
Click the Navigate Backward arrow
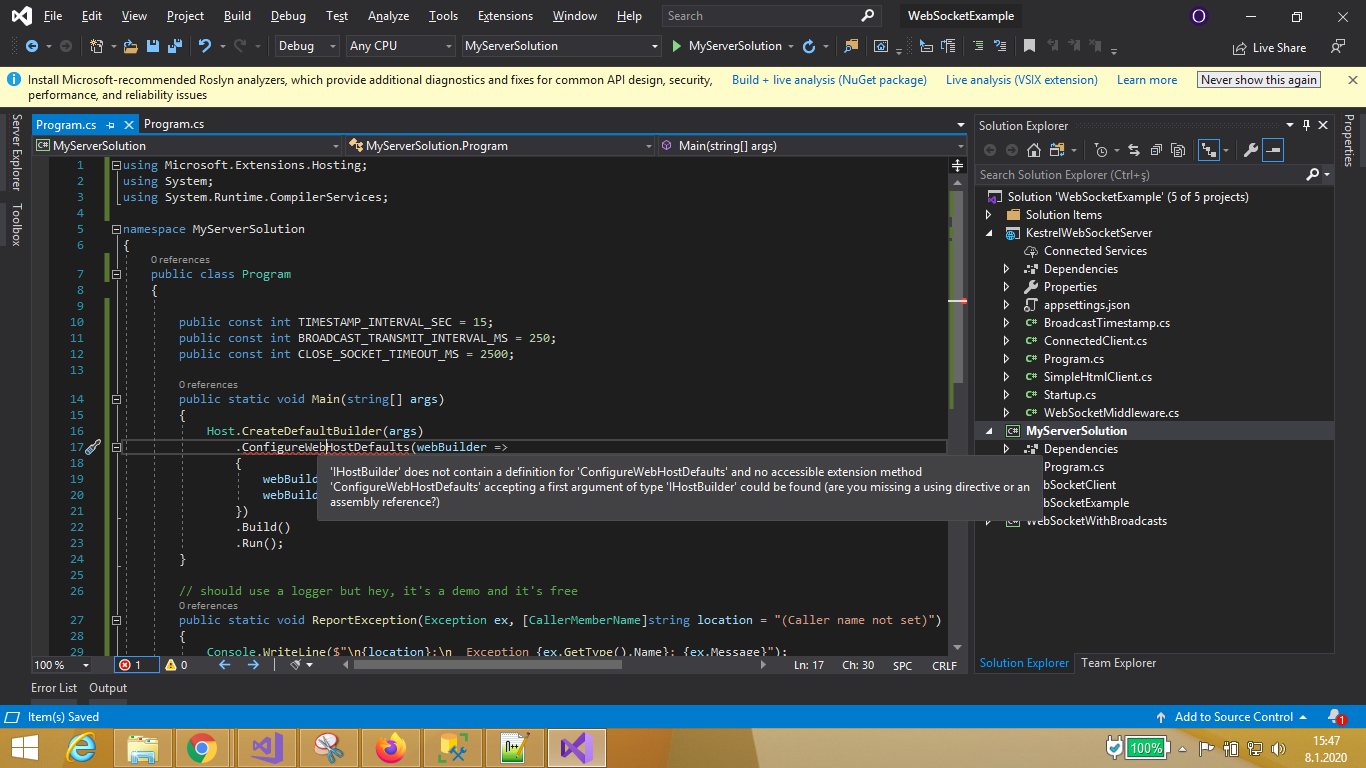[32, 46]
